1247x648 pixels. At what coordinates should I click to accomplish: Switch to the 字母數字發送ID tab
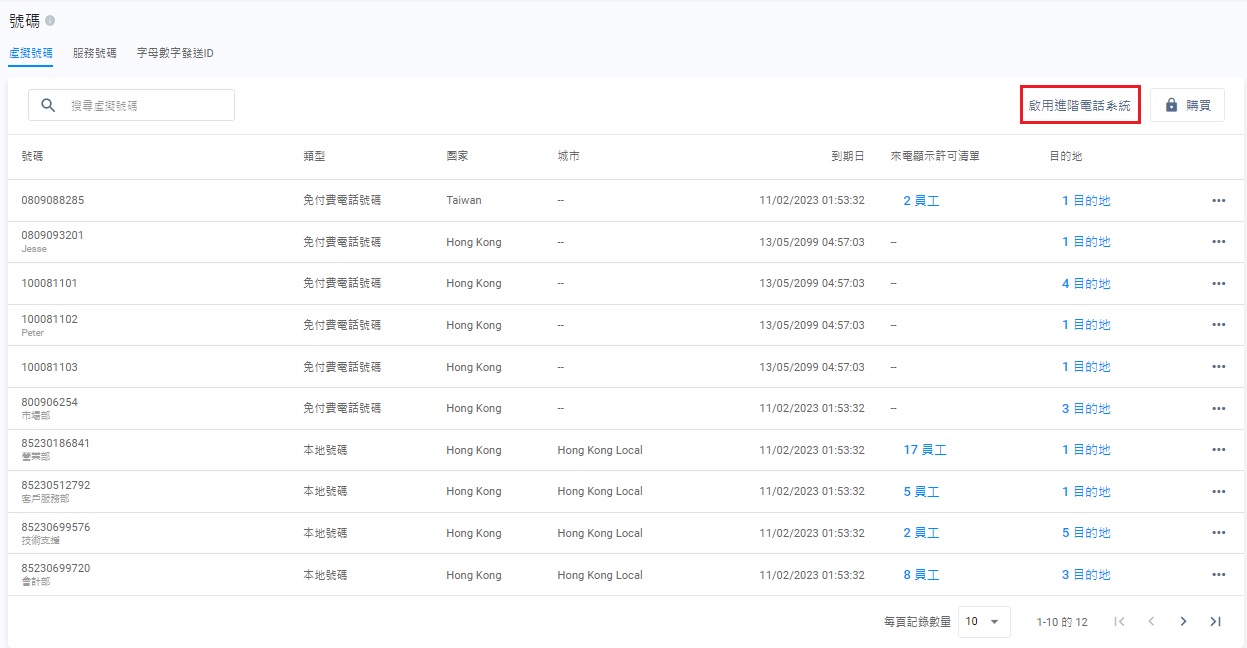pyautogui.click(x=175, y=53)
